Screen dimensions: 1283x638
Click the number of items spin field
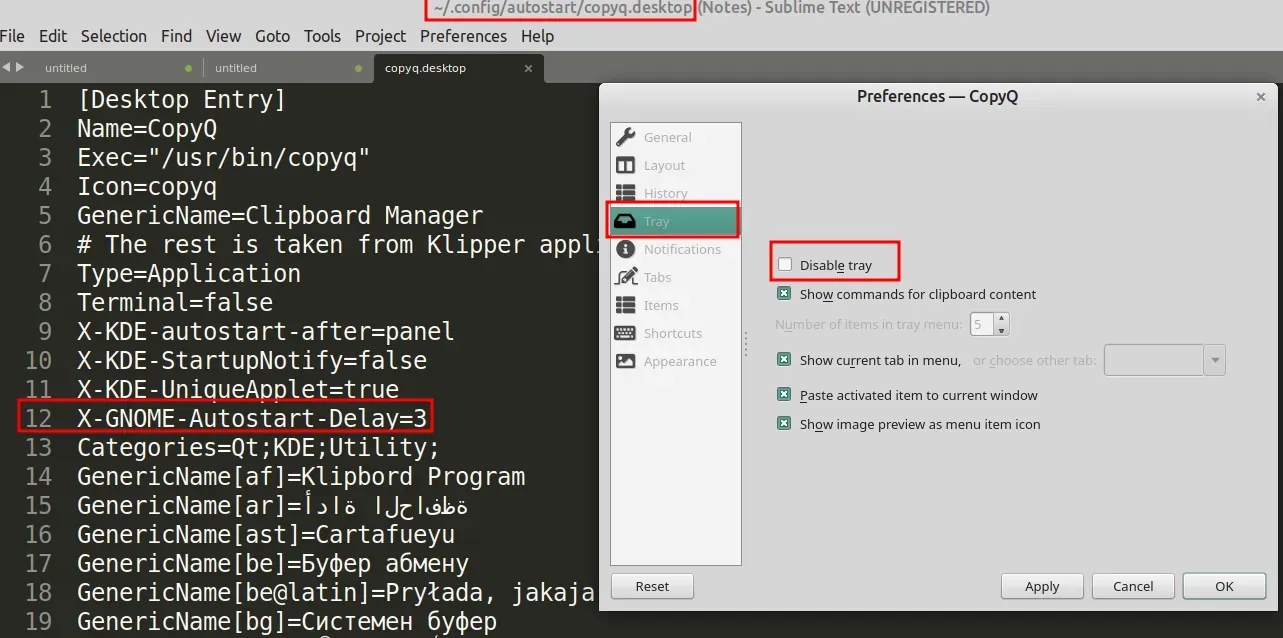pos(982,324)
